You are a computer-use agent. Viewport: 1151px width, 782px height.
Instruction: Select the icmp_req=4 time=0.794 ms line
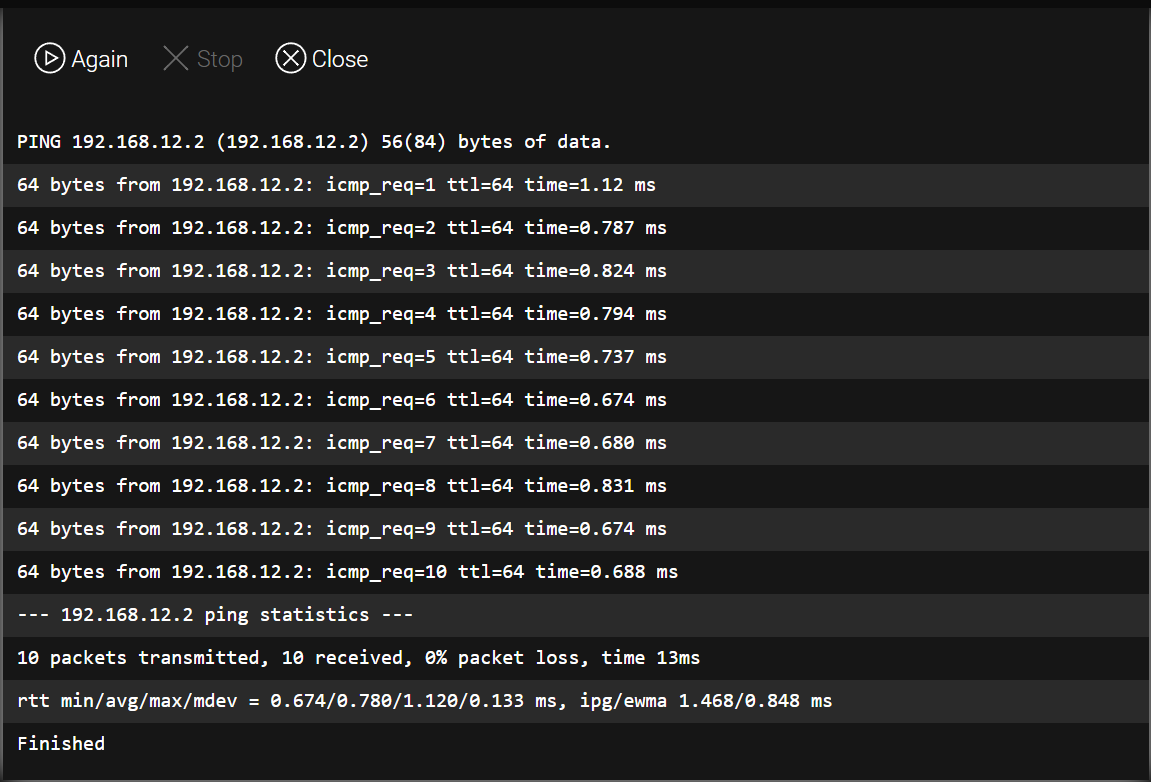click(577, 314)
